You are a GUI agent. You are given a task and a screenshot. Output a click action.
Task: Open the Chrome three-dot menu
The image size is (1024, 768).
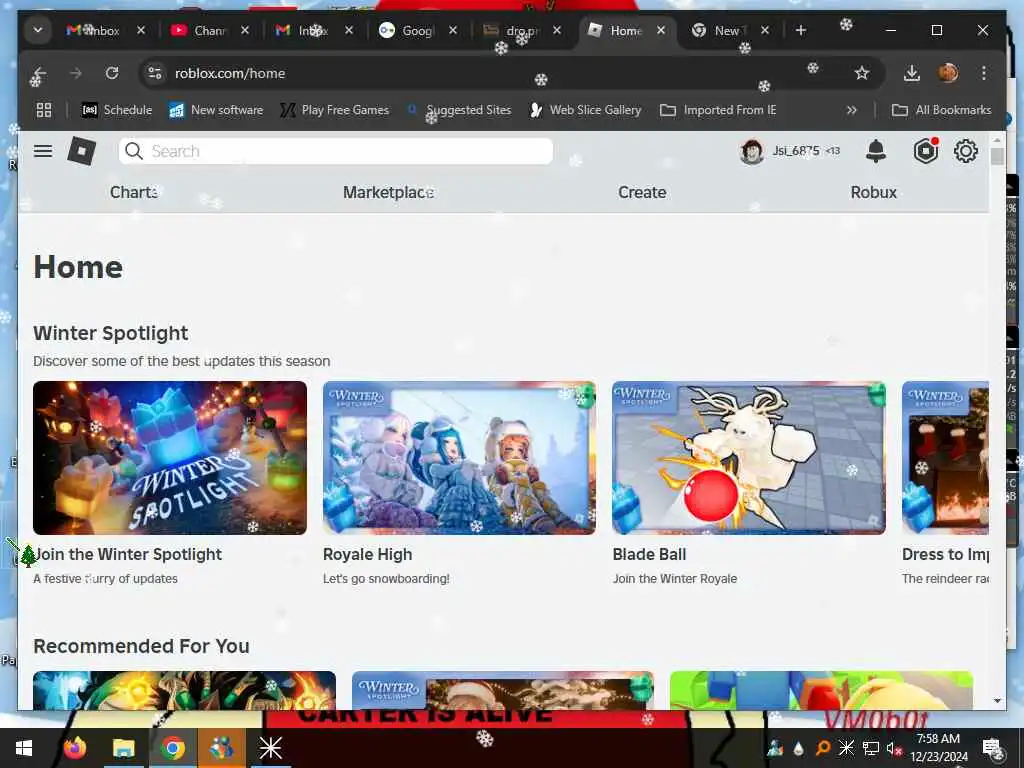[984, 73]
